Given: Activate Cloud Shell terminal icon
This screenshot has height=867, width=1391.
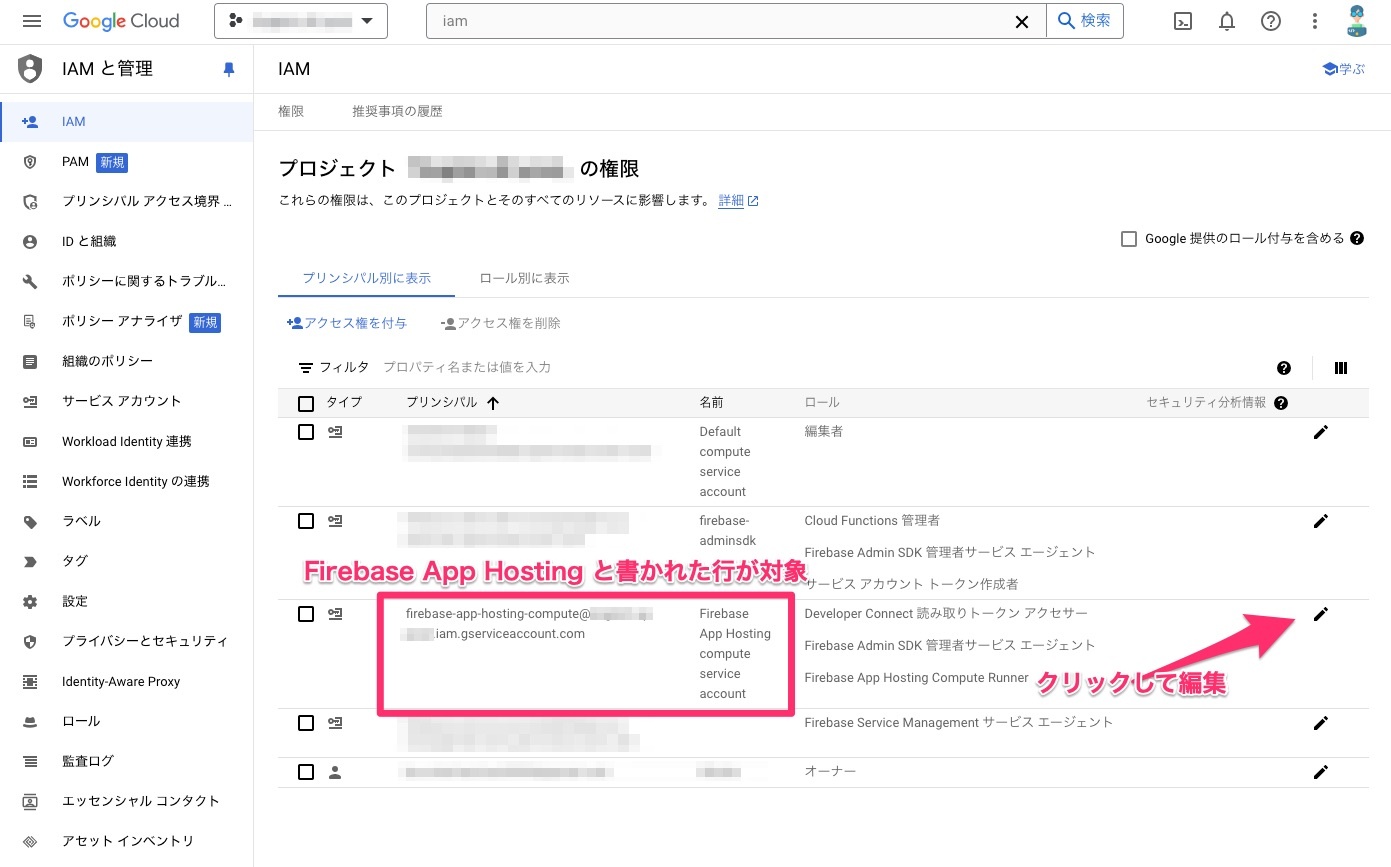Looking at the screenshot, I should point(1183,21).
